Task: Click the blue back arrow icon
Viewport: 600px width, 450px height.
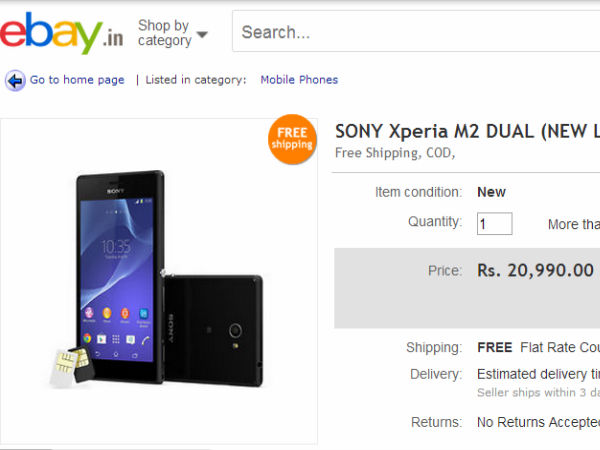Action: [x=15, y=80]
